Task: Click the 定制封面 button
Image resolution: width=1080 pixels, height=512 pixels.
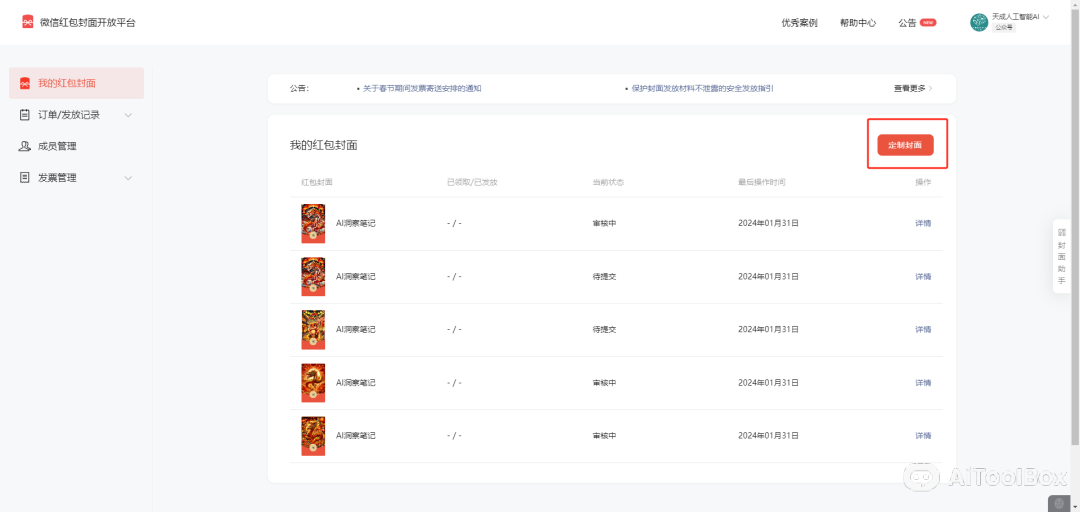Action: click(x=905, y=145)
